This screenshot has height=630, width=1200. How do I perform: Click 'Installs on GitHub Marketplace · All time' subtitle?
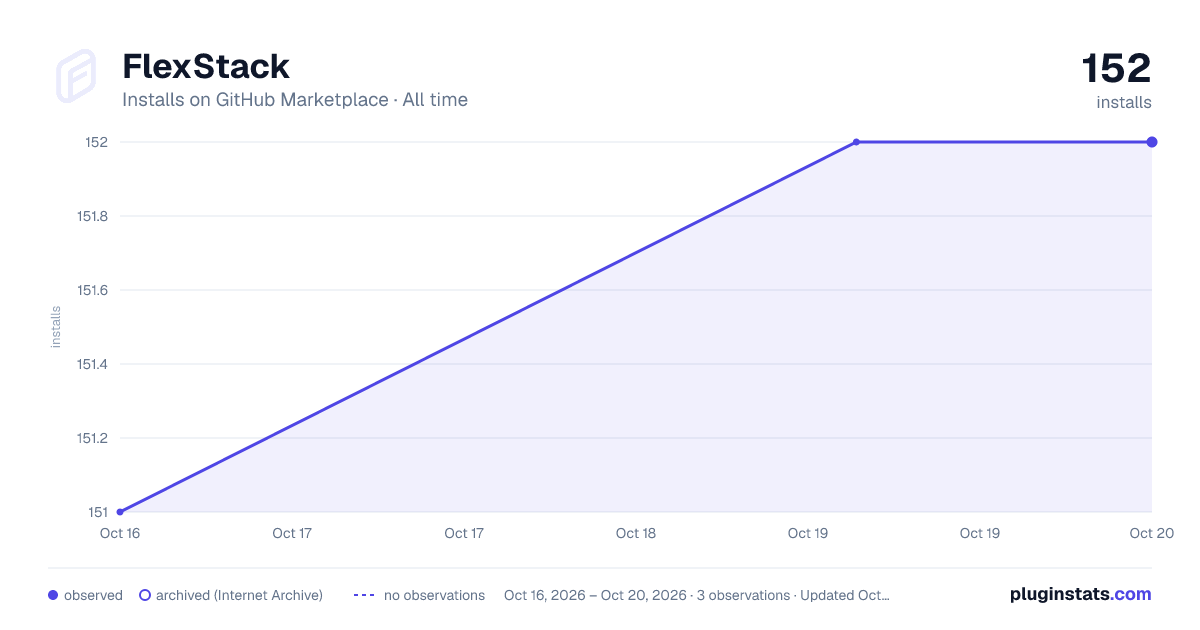click(x=295, y=100)
